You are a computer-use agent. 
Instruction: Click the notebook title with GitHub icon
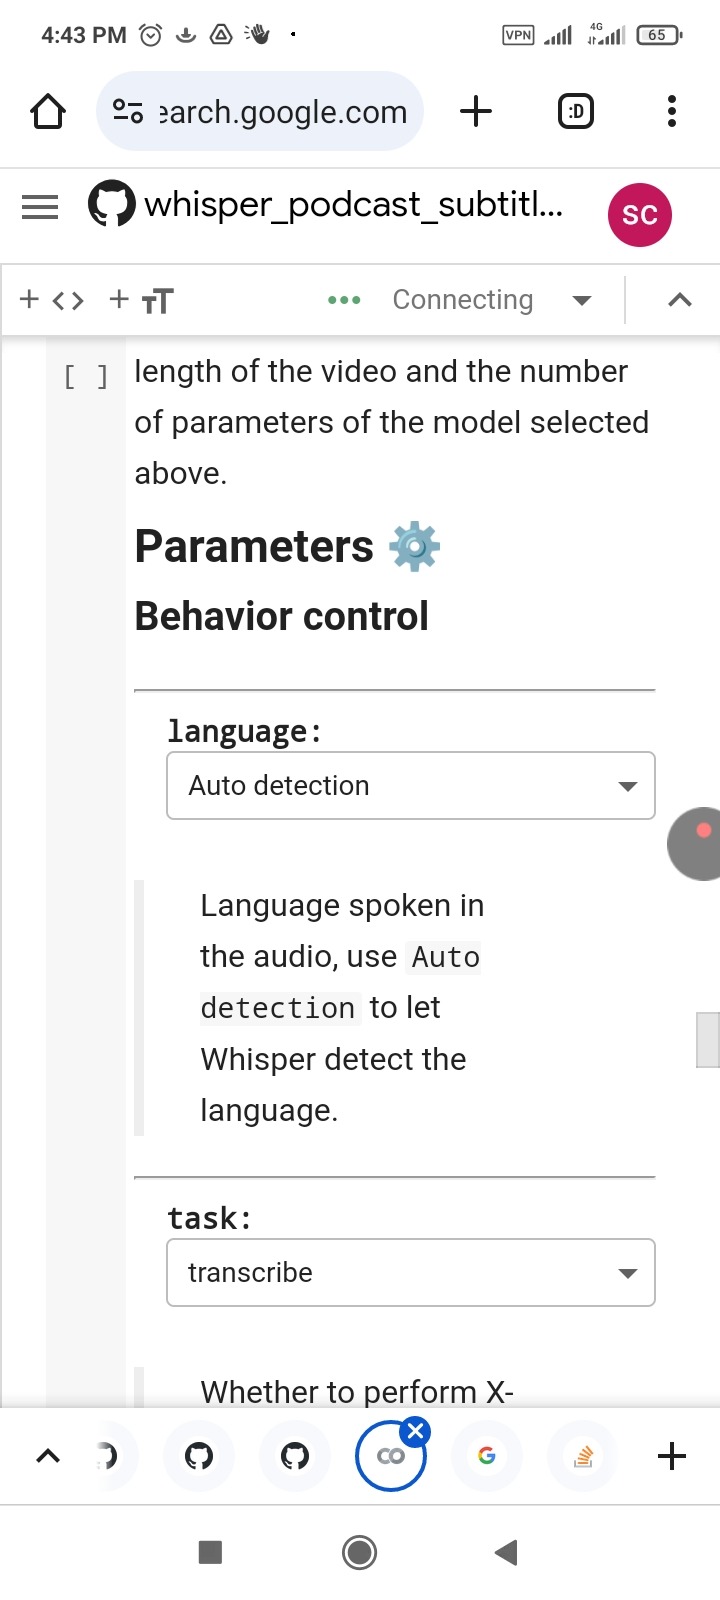coord(330,205)
